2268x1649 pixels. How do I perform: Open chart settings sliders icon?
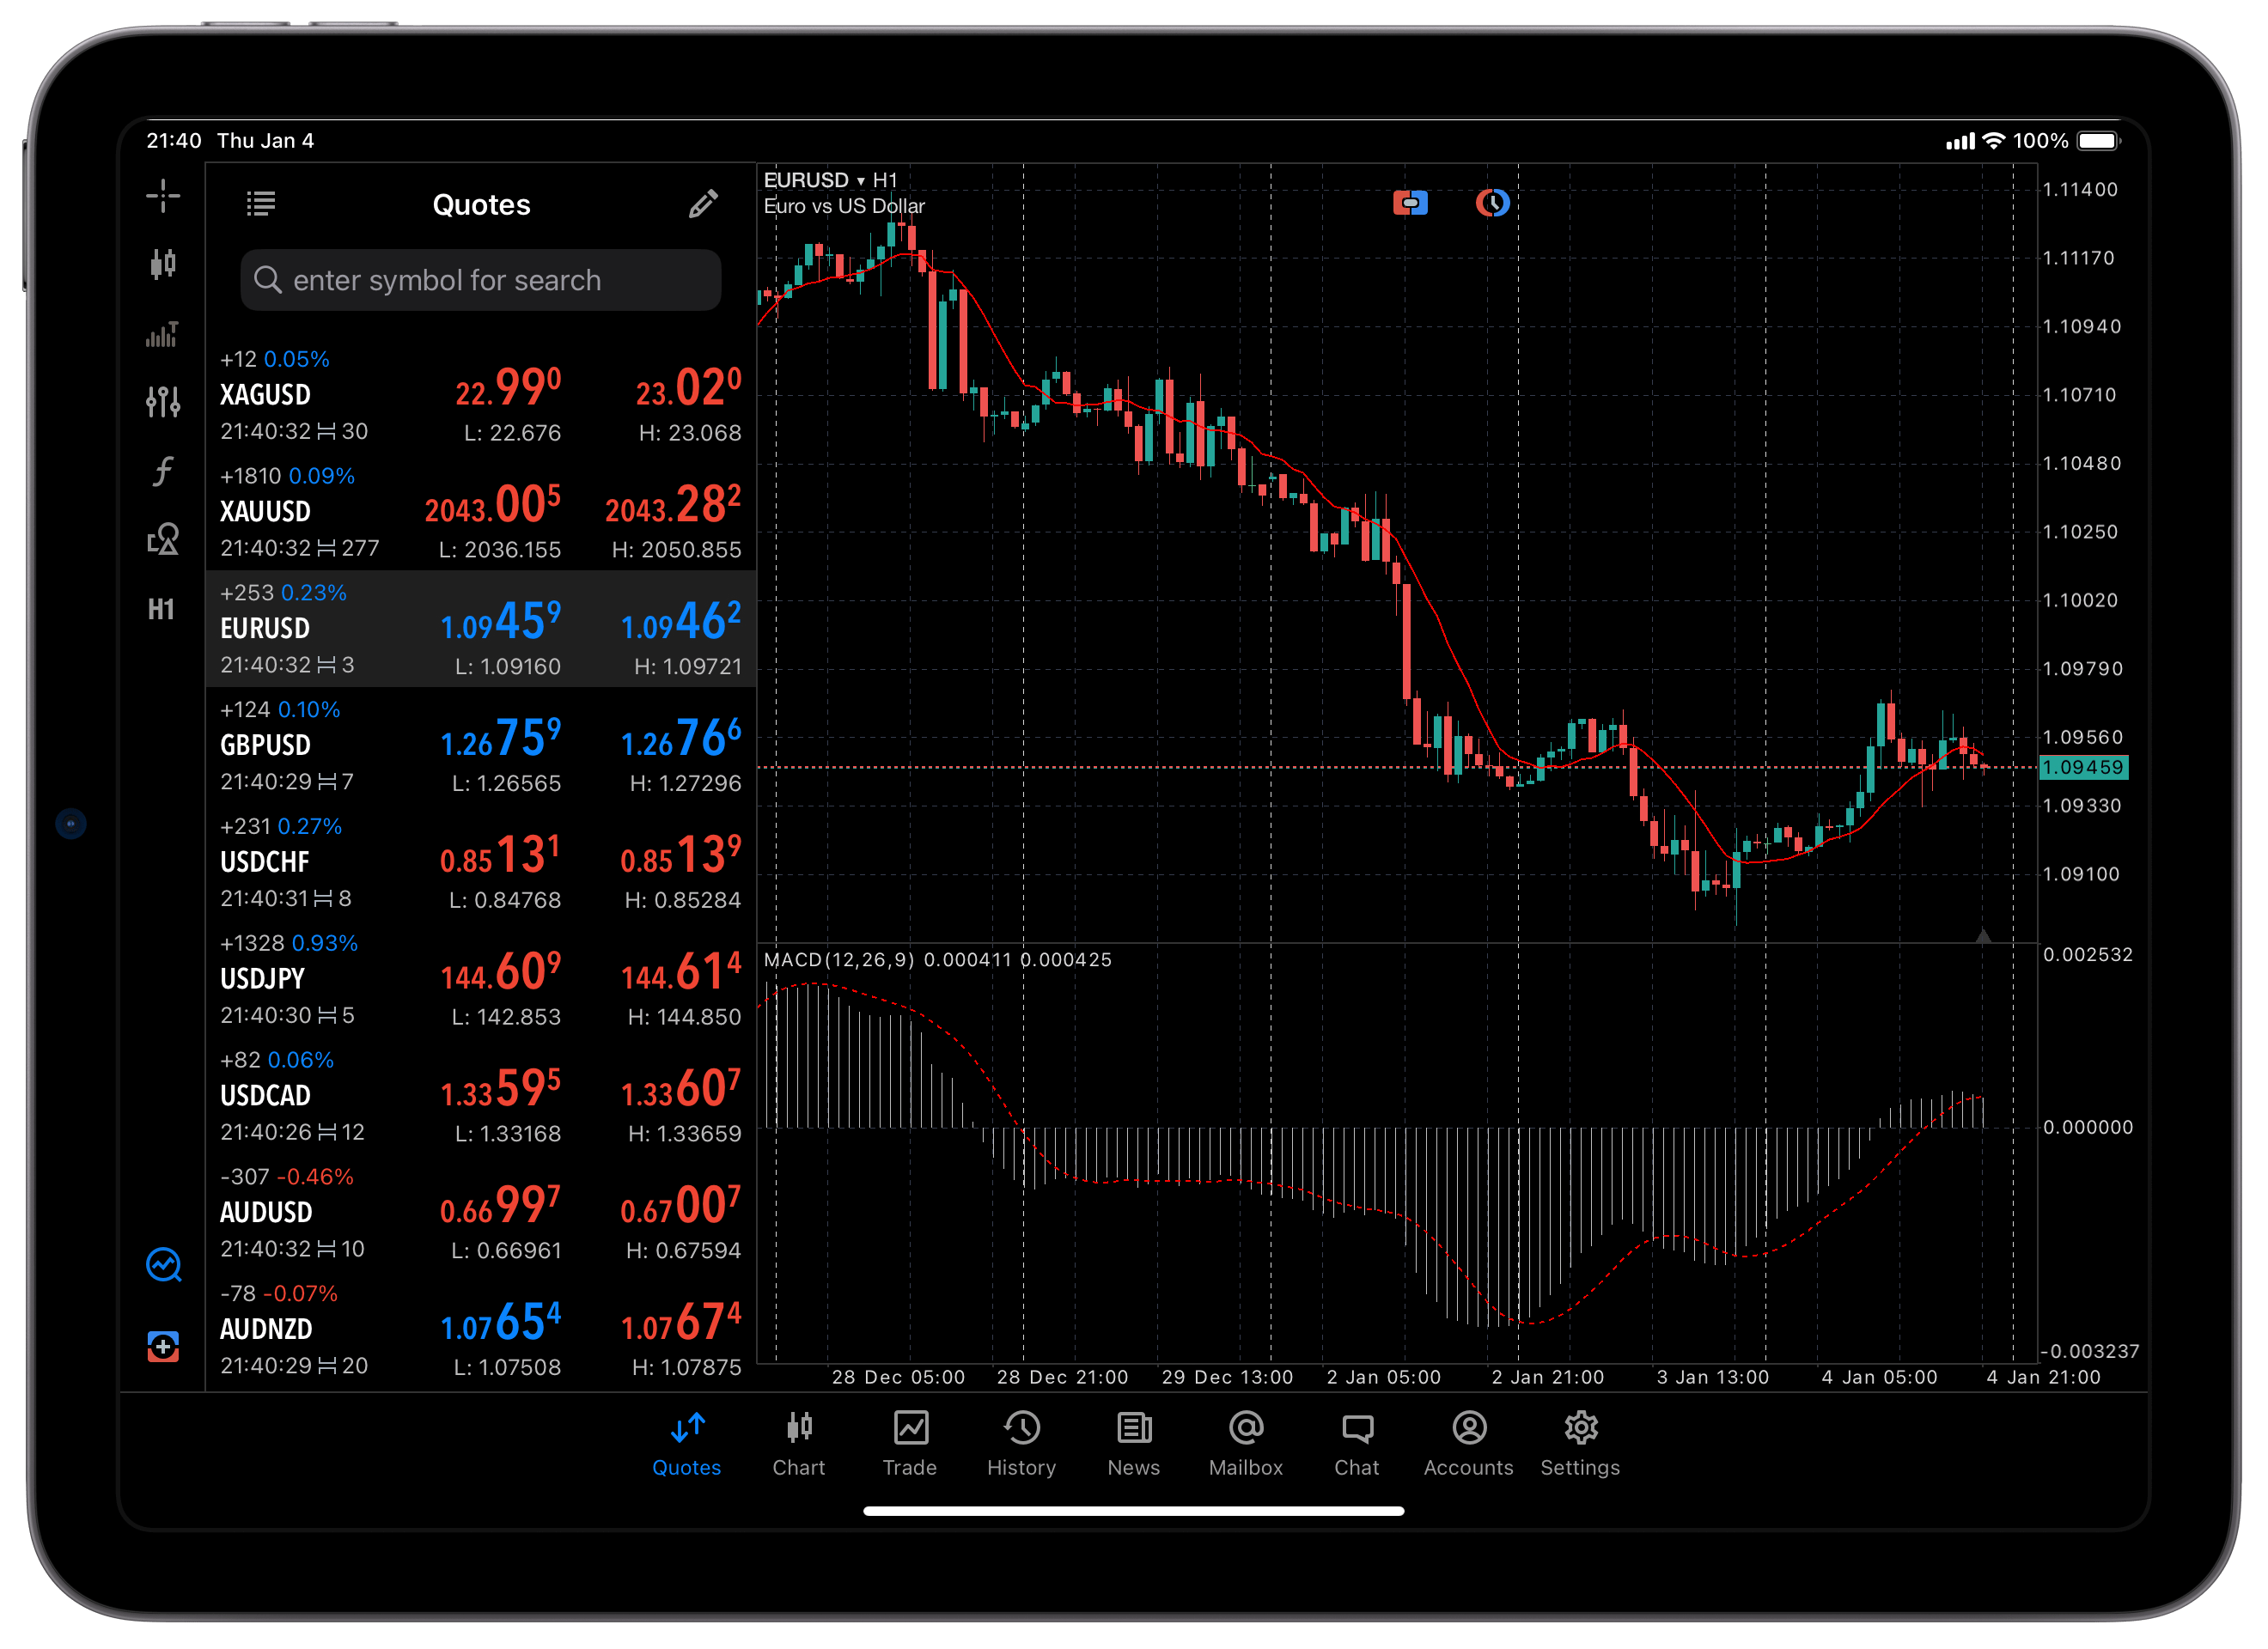click(163, 402)
